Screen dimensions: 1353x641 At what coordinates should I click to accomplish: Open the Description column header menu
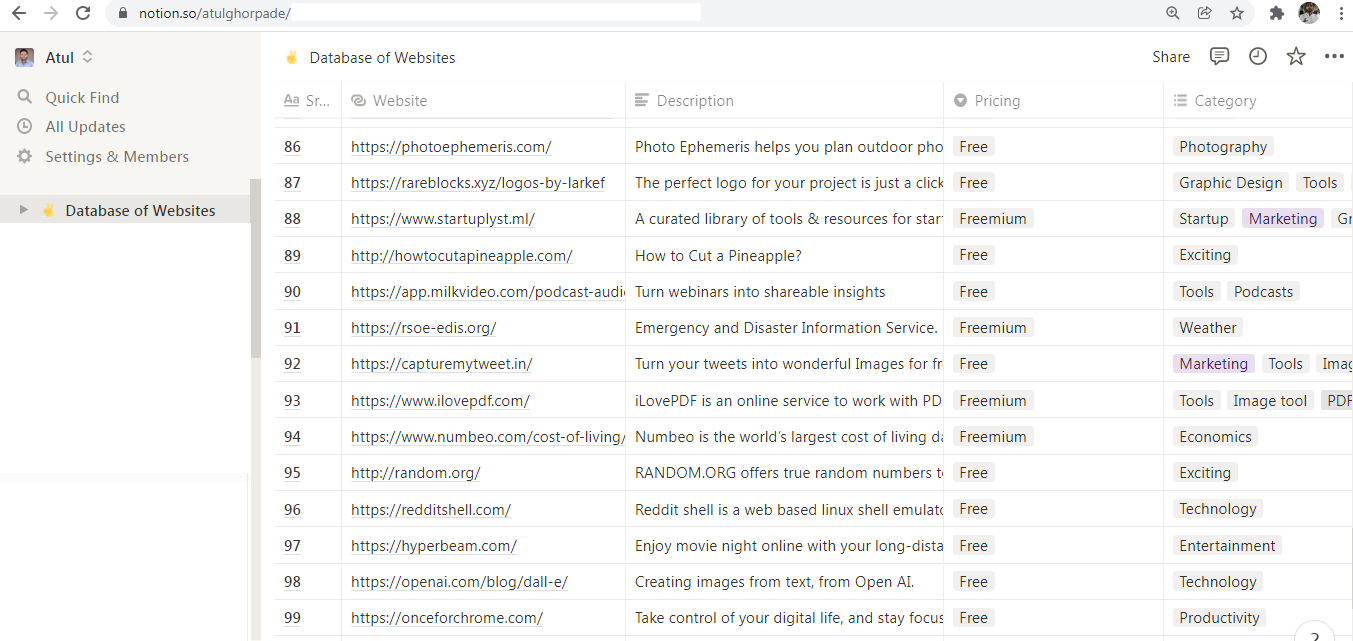coord(784,100)
